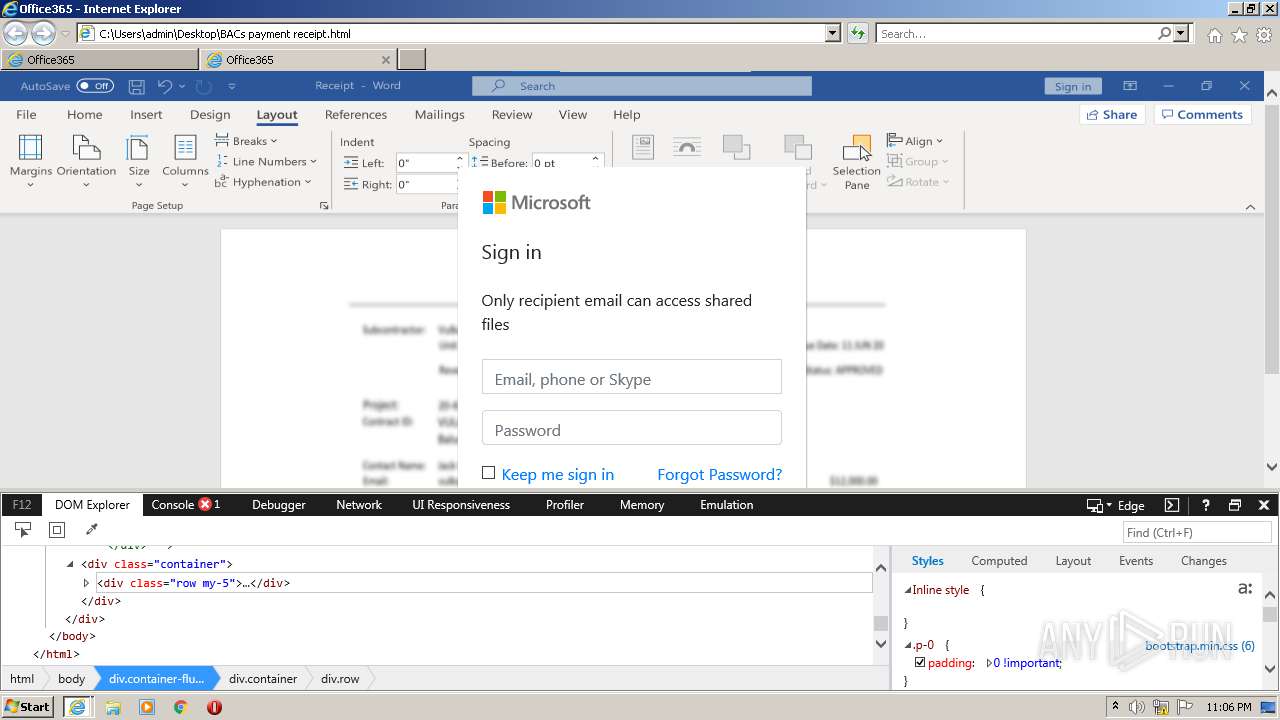Image resolution: width=1280 pixels, height=720 pixels.
Task: Click the unpin developer tools icon
Action: click(x=1235, y=505)
